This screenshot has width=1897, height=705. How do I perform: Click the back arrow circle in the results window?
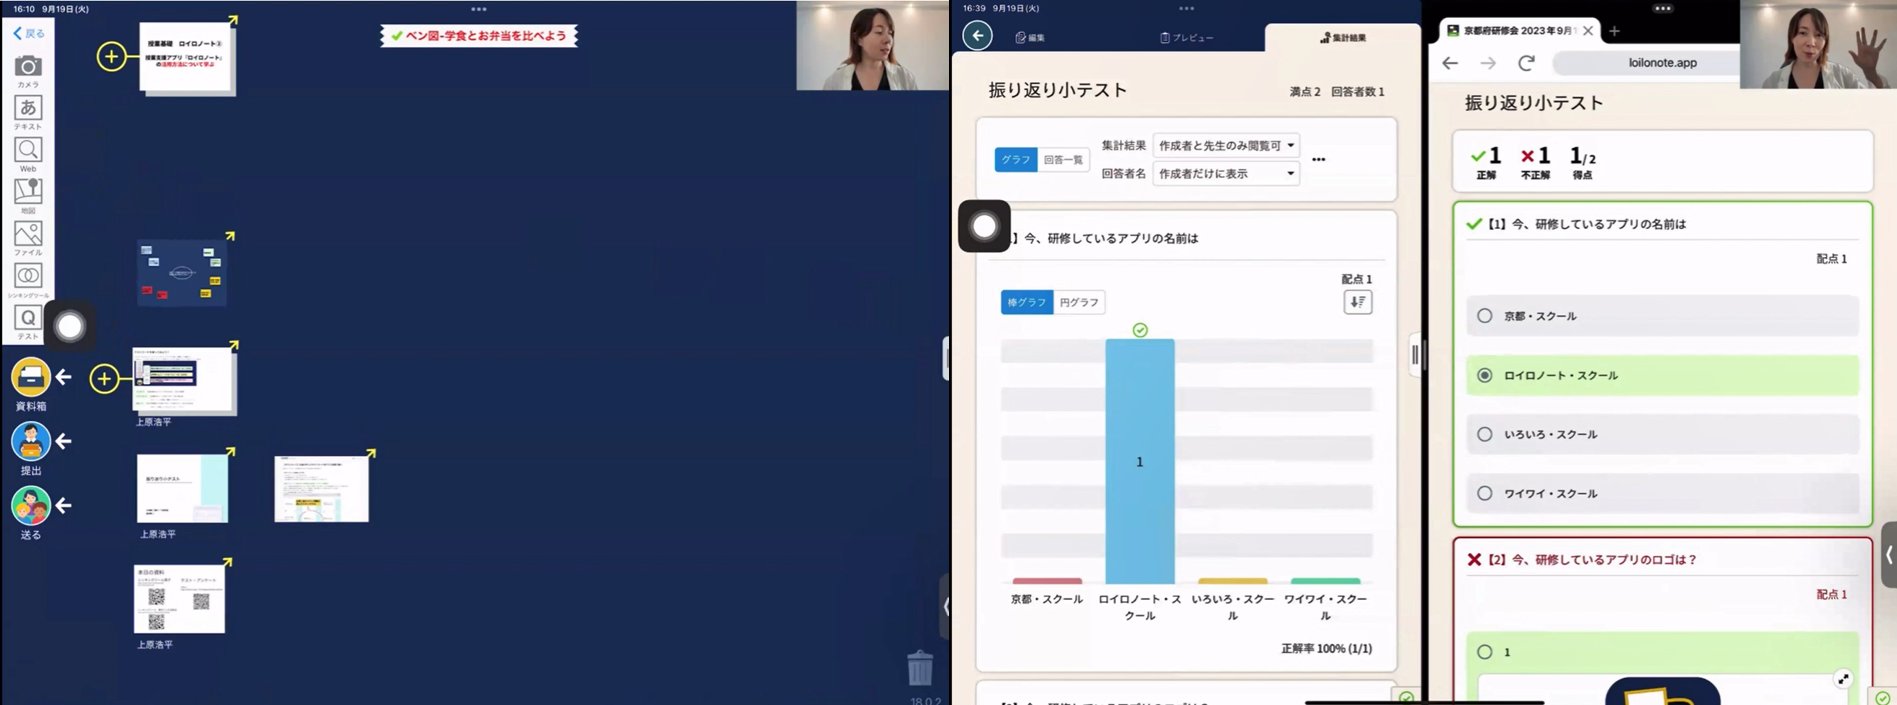(977, 35)
